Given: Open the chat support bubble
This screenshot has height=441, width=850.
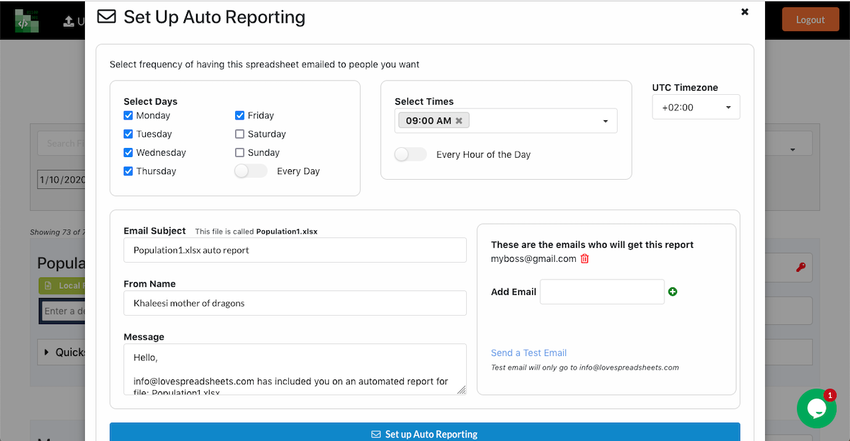Looking at the screenshot, I should [x=816, y=408].
